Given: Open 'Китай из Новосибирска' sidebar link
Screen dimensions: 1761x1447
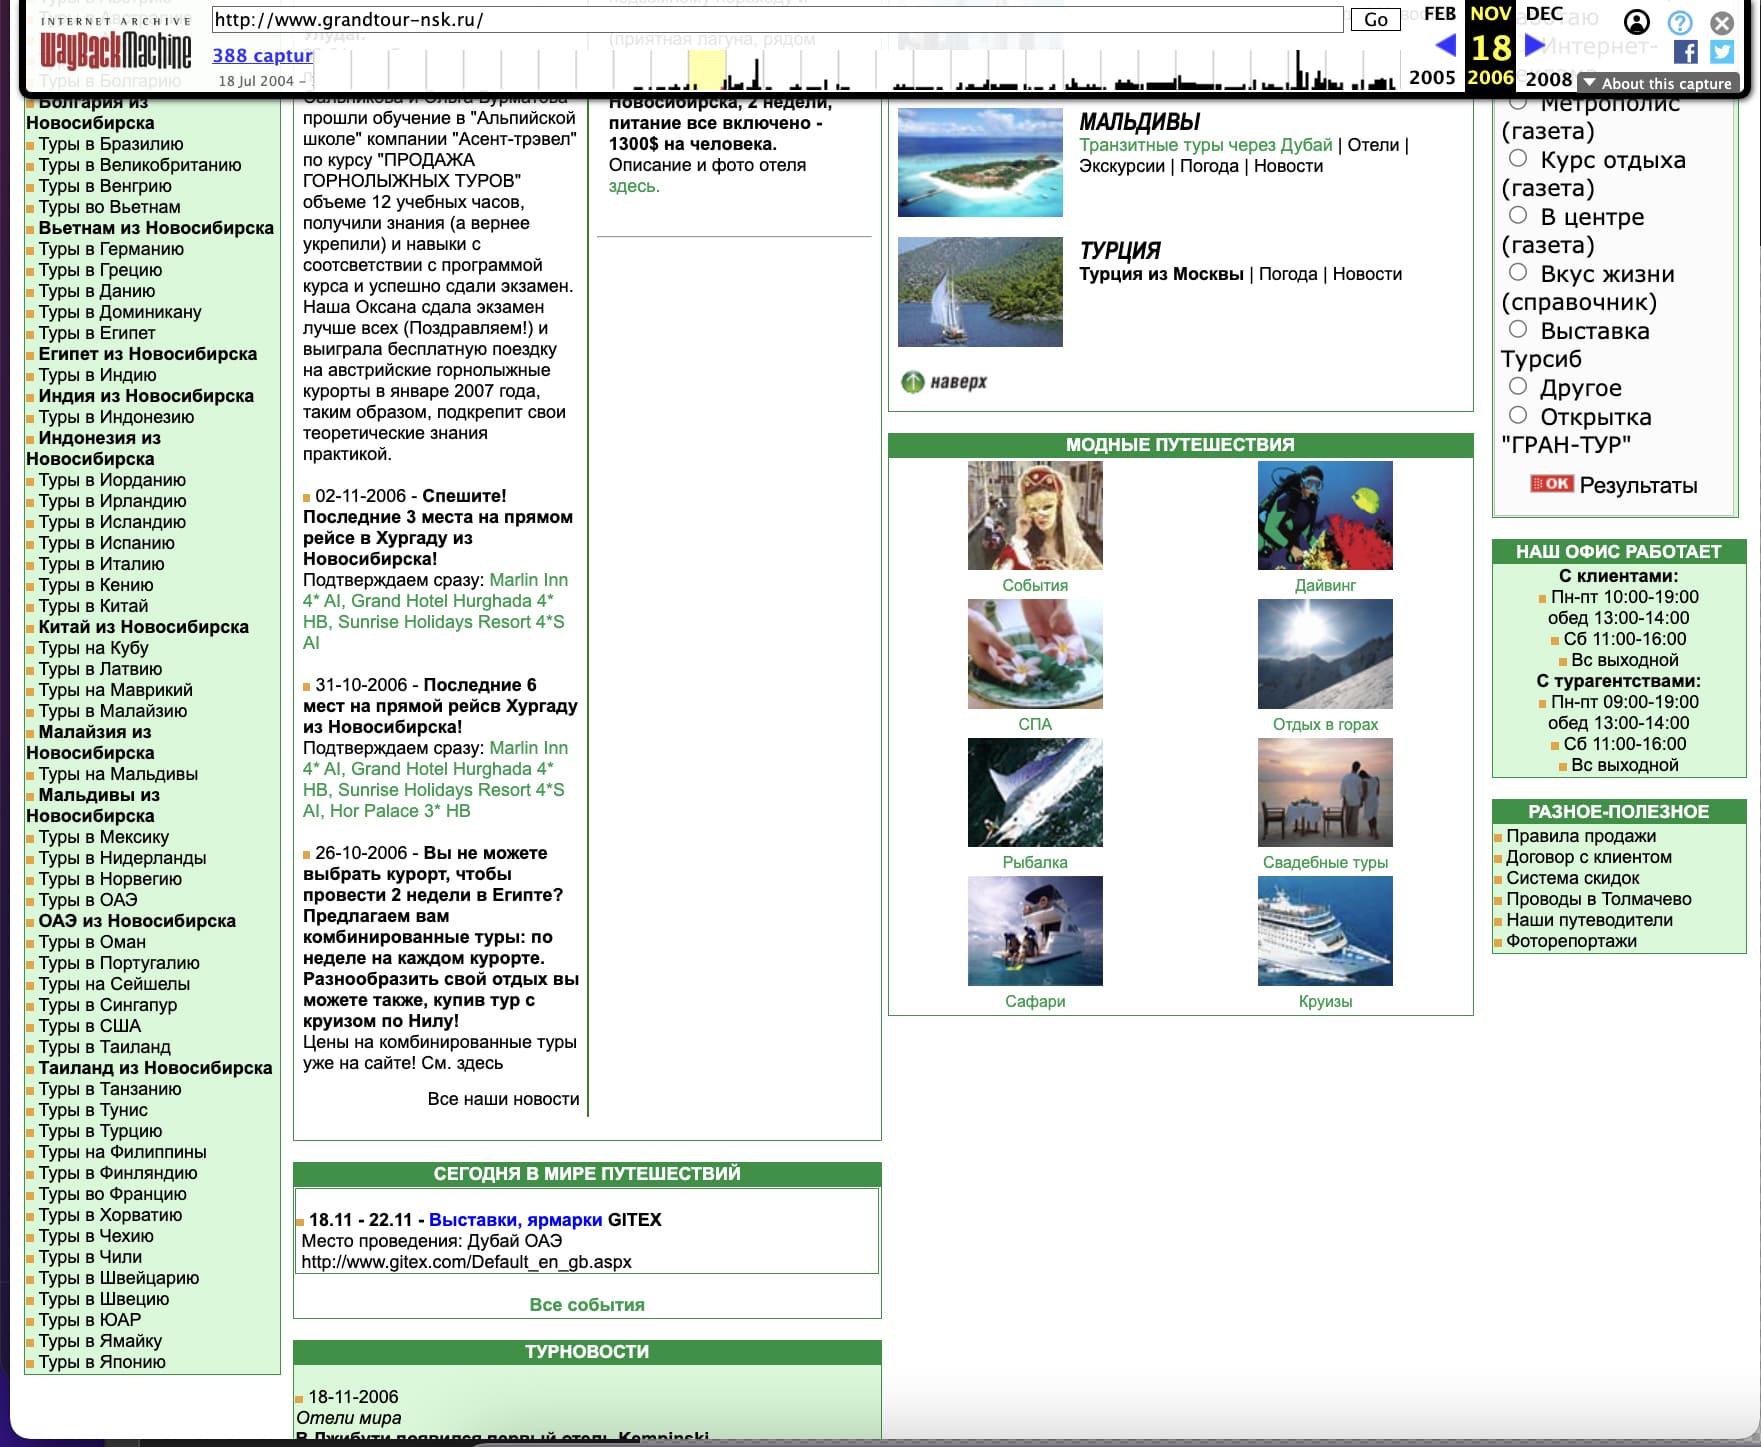Looking at the screenshot, I should coord(143,627).
